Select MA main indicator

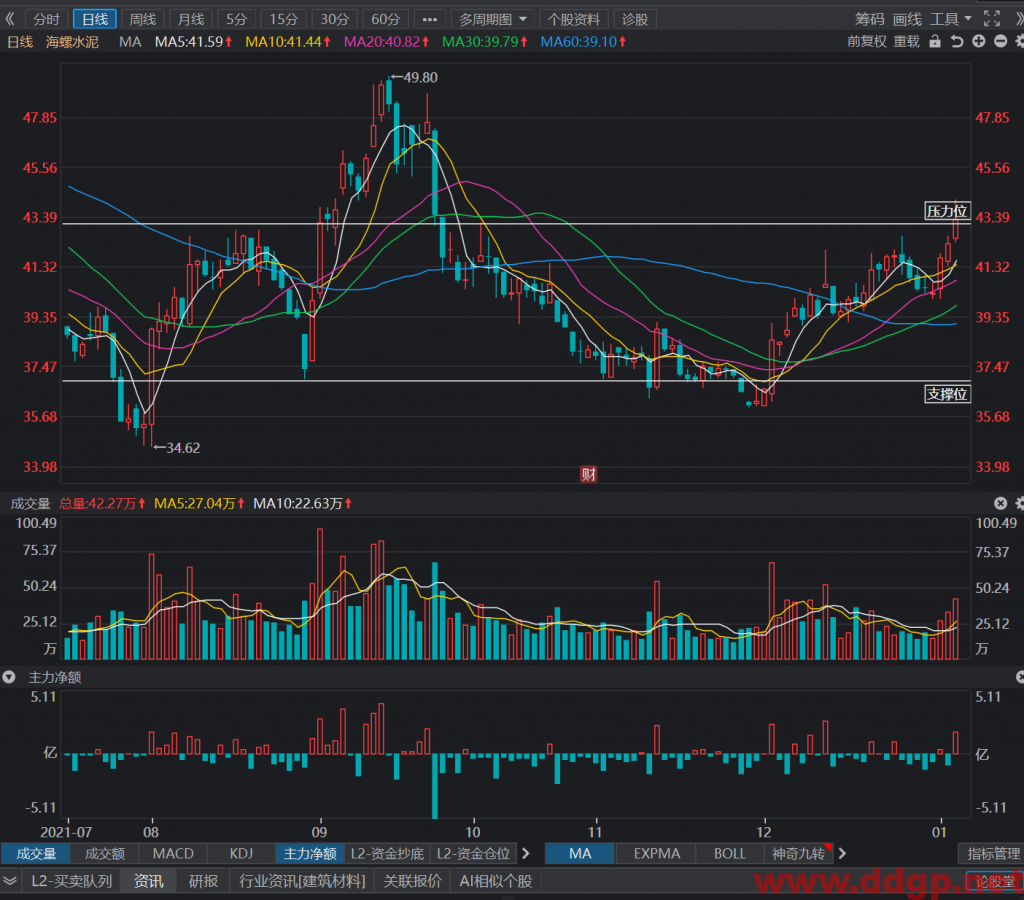[x=580, y=853]
